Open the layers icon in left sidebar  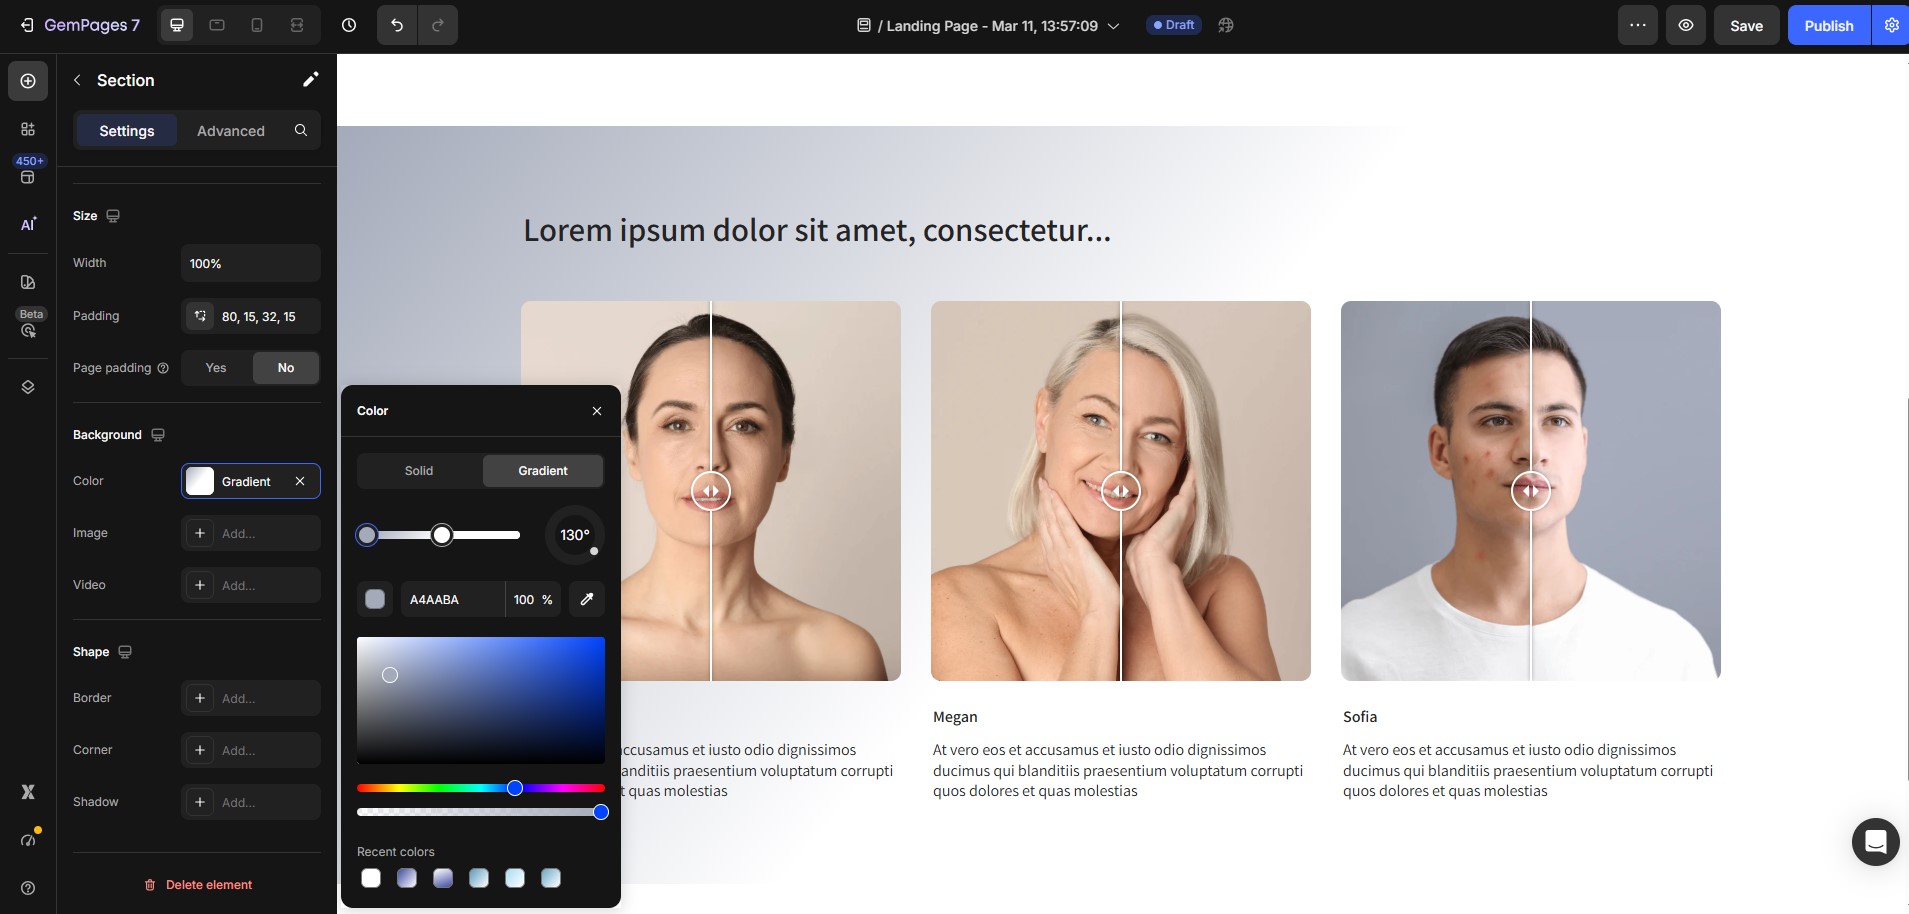coord(28,387)
